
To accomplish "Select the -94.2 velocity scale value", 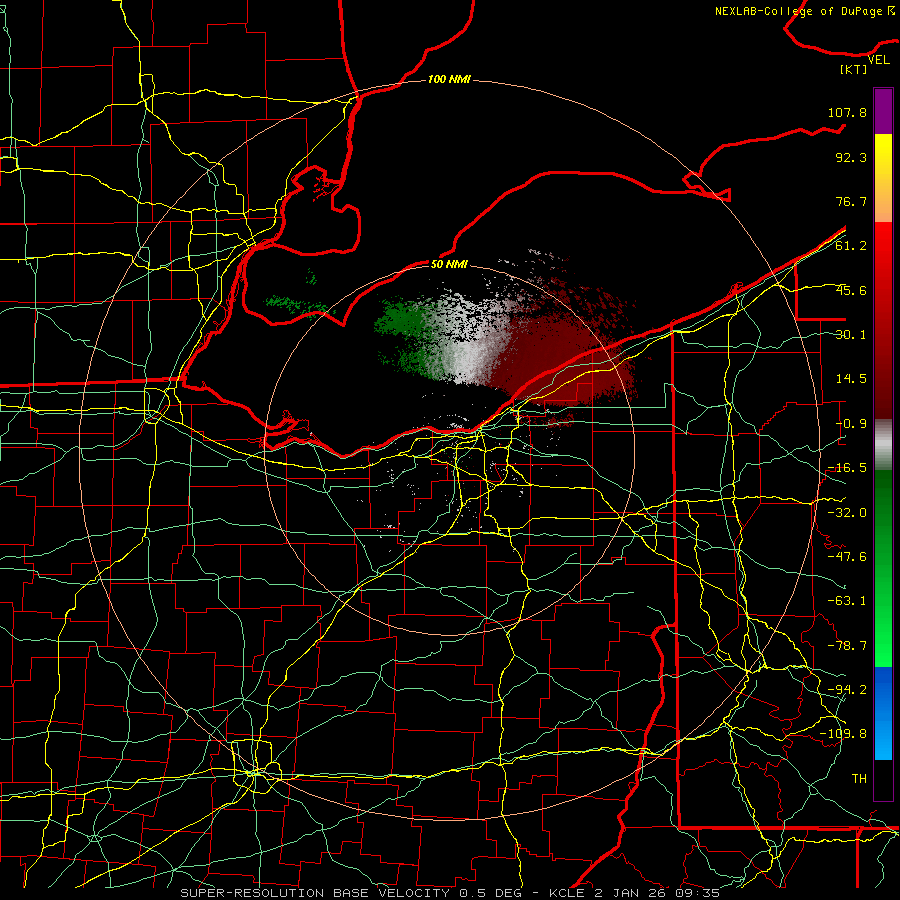I will click(847, 690).
